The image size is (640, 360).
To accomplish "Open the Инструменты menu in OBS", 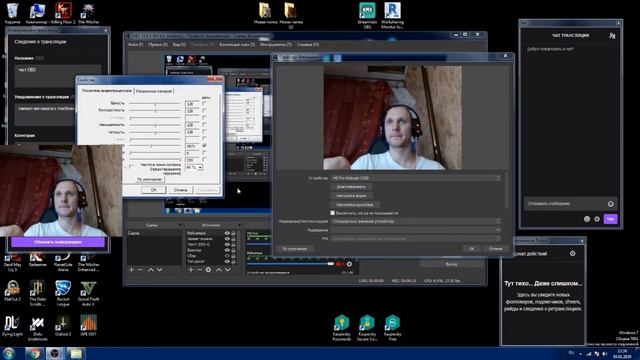I will point(276,44).
